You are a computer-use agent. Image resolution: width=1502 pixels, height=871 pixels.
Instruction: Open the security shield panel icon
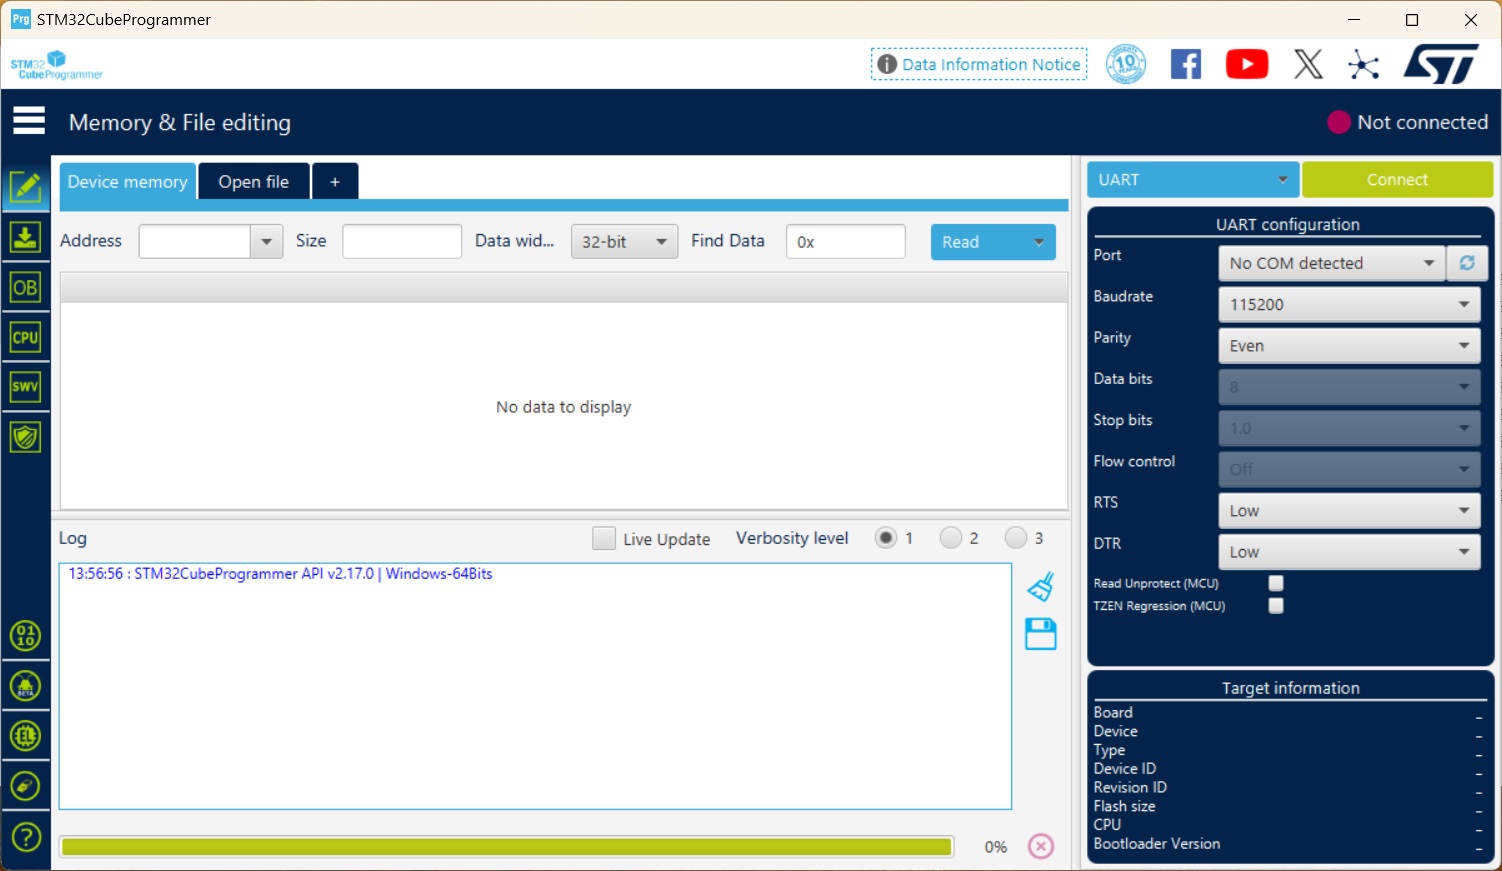tap(25, 437)
